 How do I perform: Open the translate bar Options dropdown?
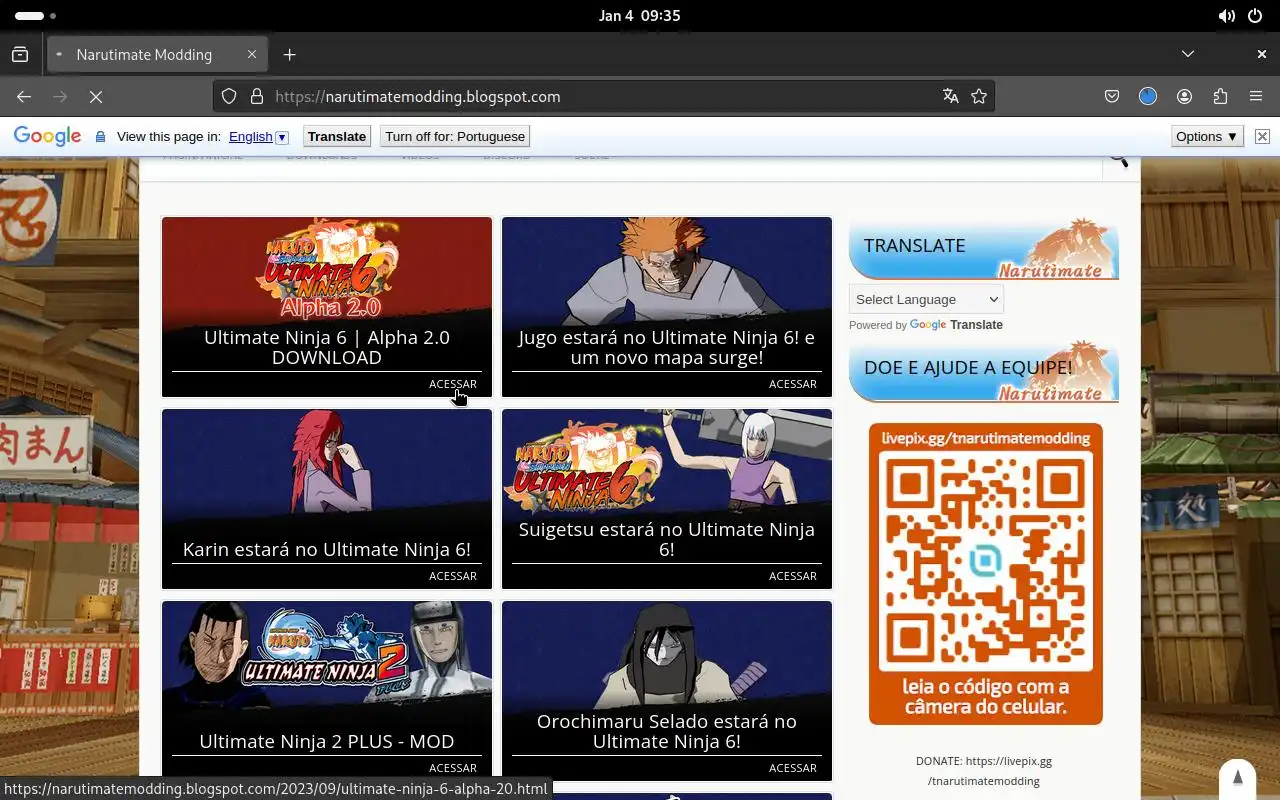[1207, 136]
